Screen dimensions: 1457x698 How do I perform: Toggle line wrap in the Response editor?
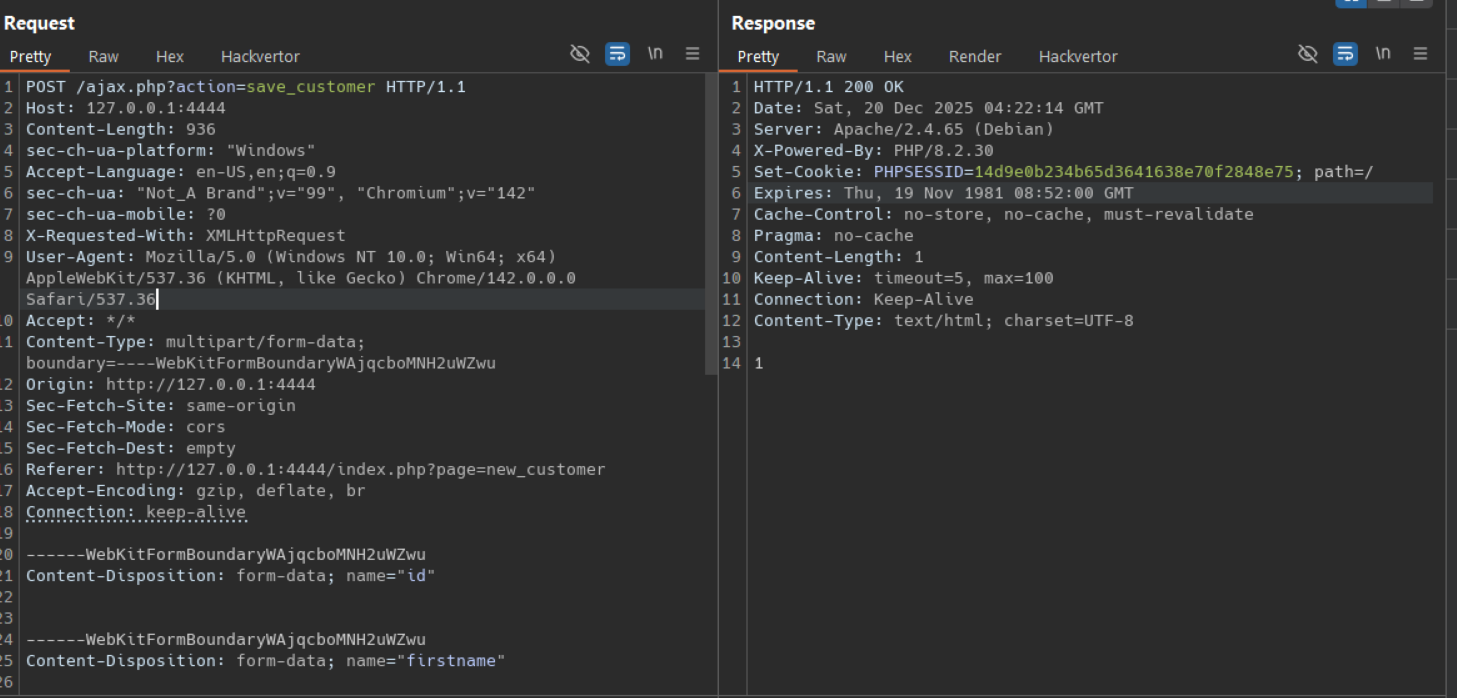(1346, 54)
